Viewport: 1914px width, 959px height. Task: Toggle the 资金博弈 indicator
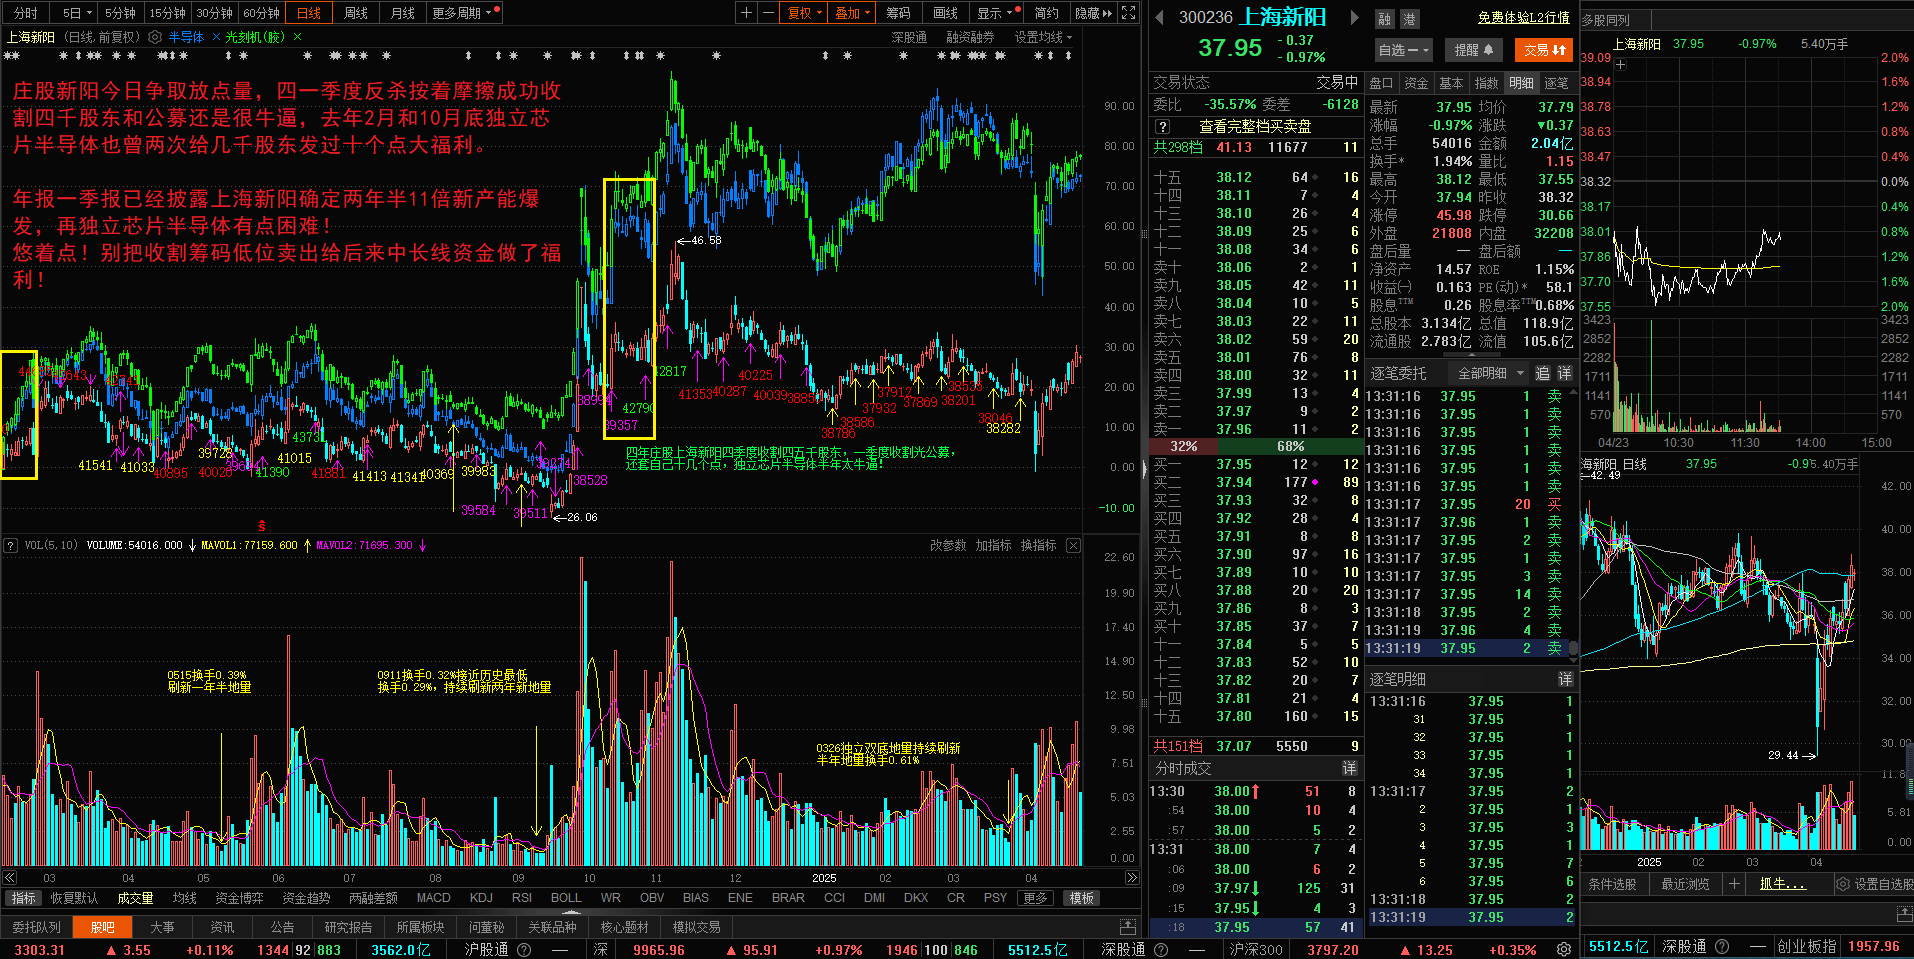(x=239, y=898)
